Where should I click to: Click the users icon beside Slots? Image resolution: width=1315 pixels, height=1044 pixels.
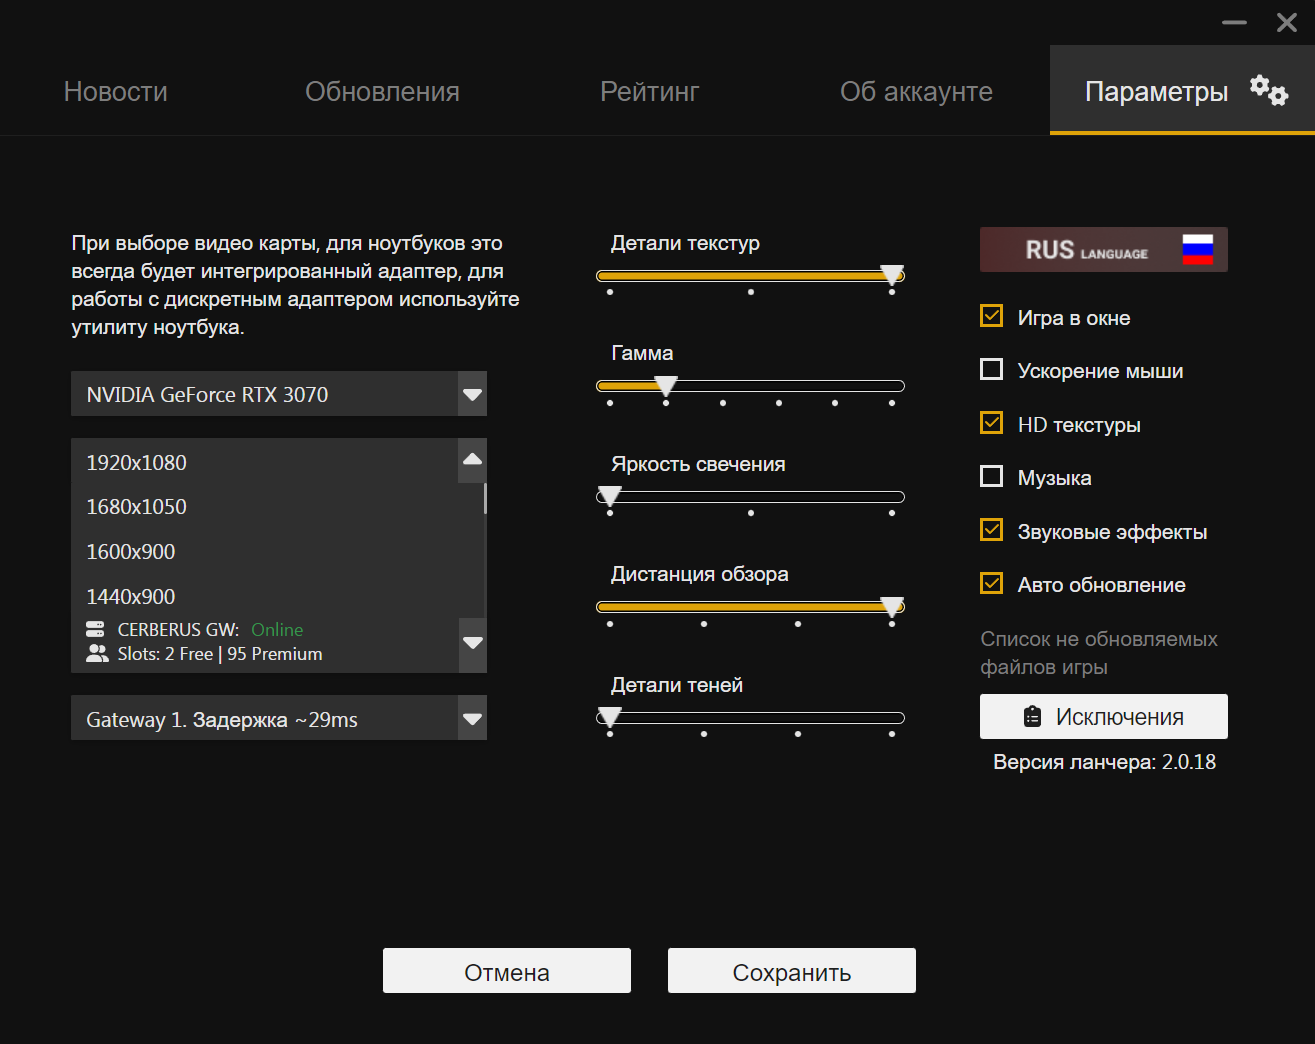coord(97,654)
